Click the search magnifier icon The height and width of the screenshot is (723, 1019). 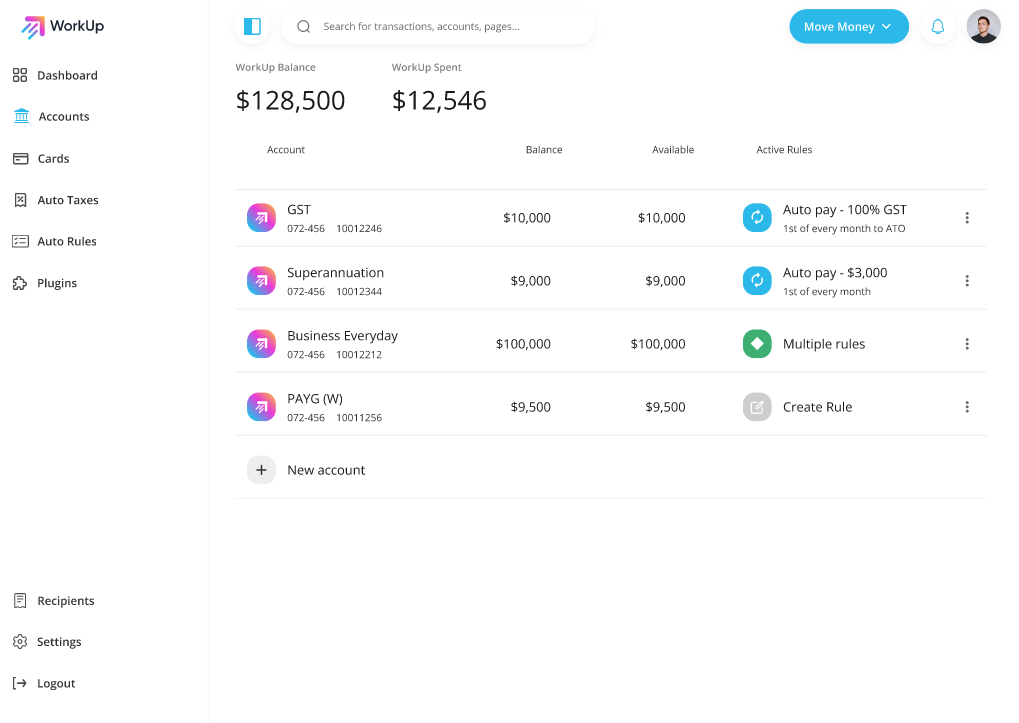tap(303, 27)
